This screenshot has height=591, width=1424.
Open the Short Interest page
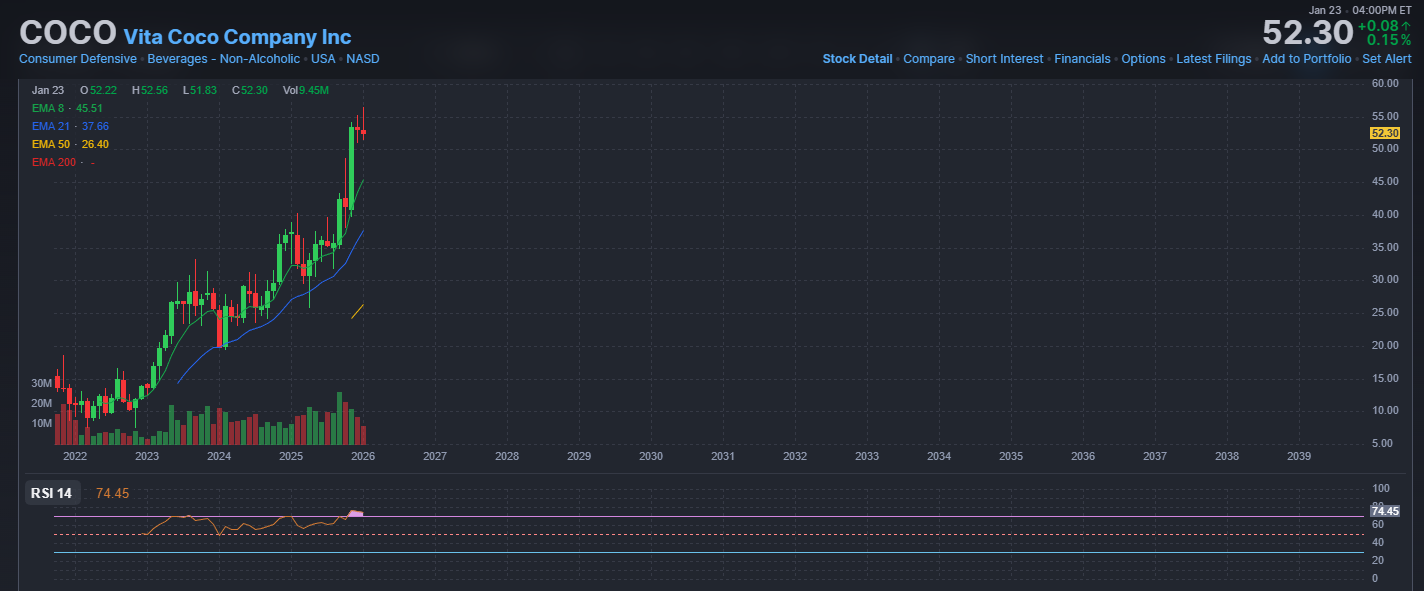click(x=1004, y=59)
